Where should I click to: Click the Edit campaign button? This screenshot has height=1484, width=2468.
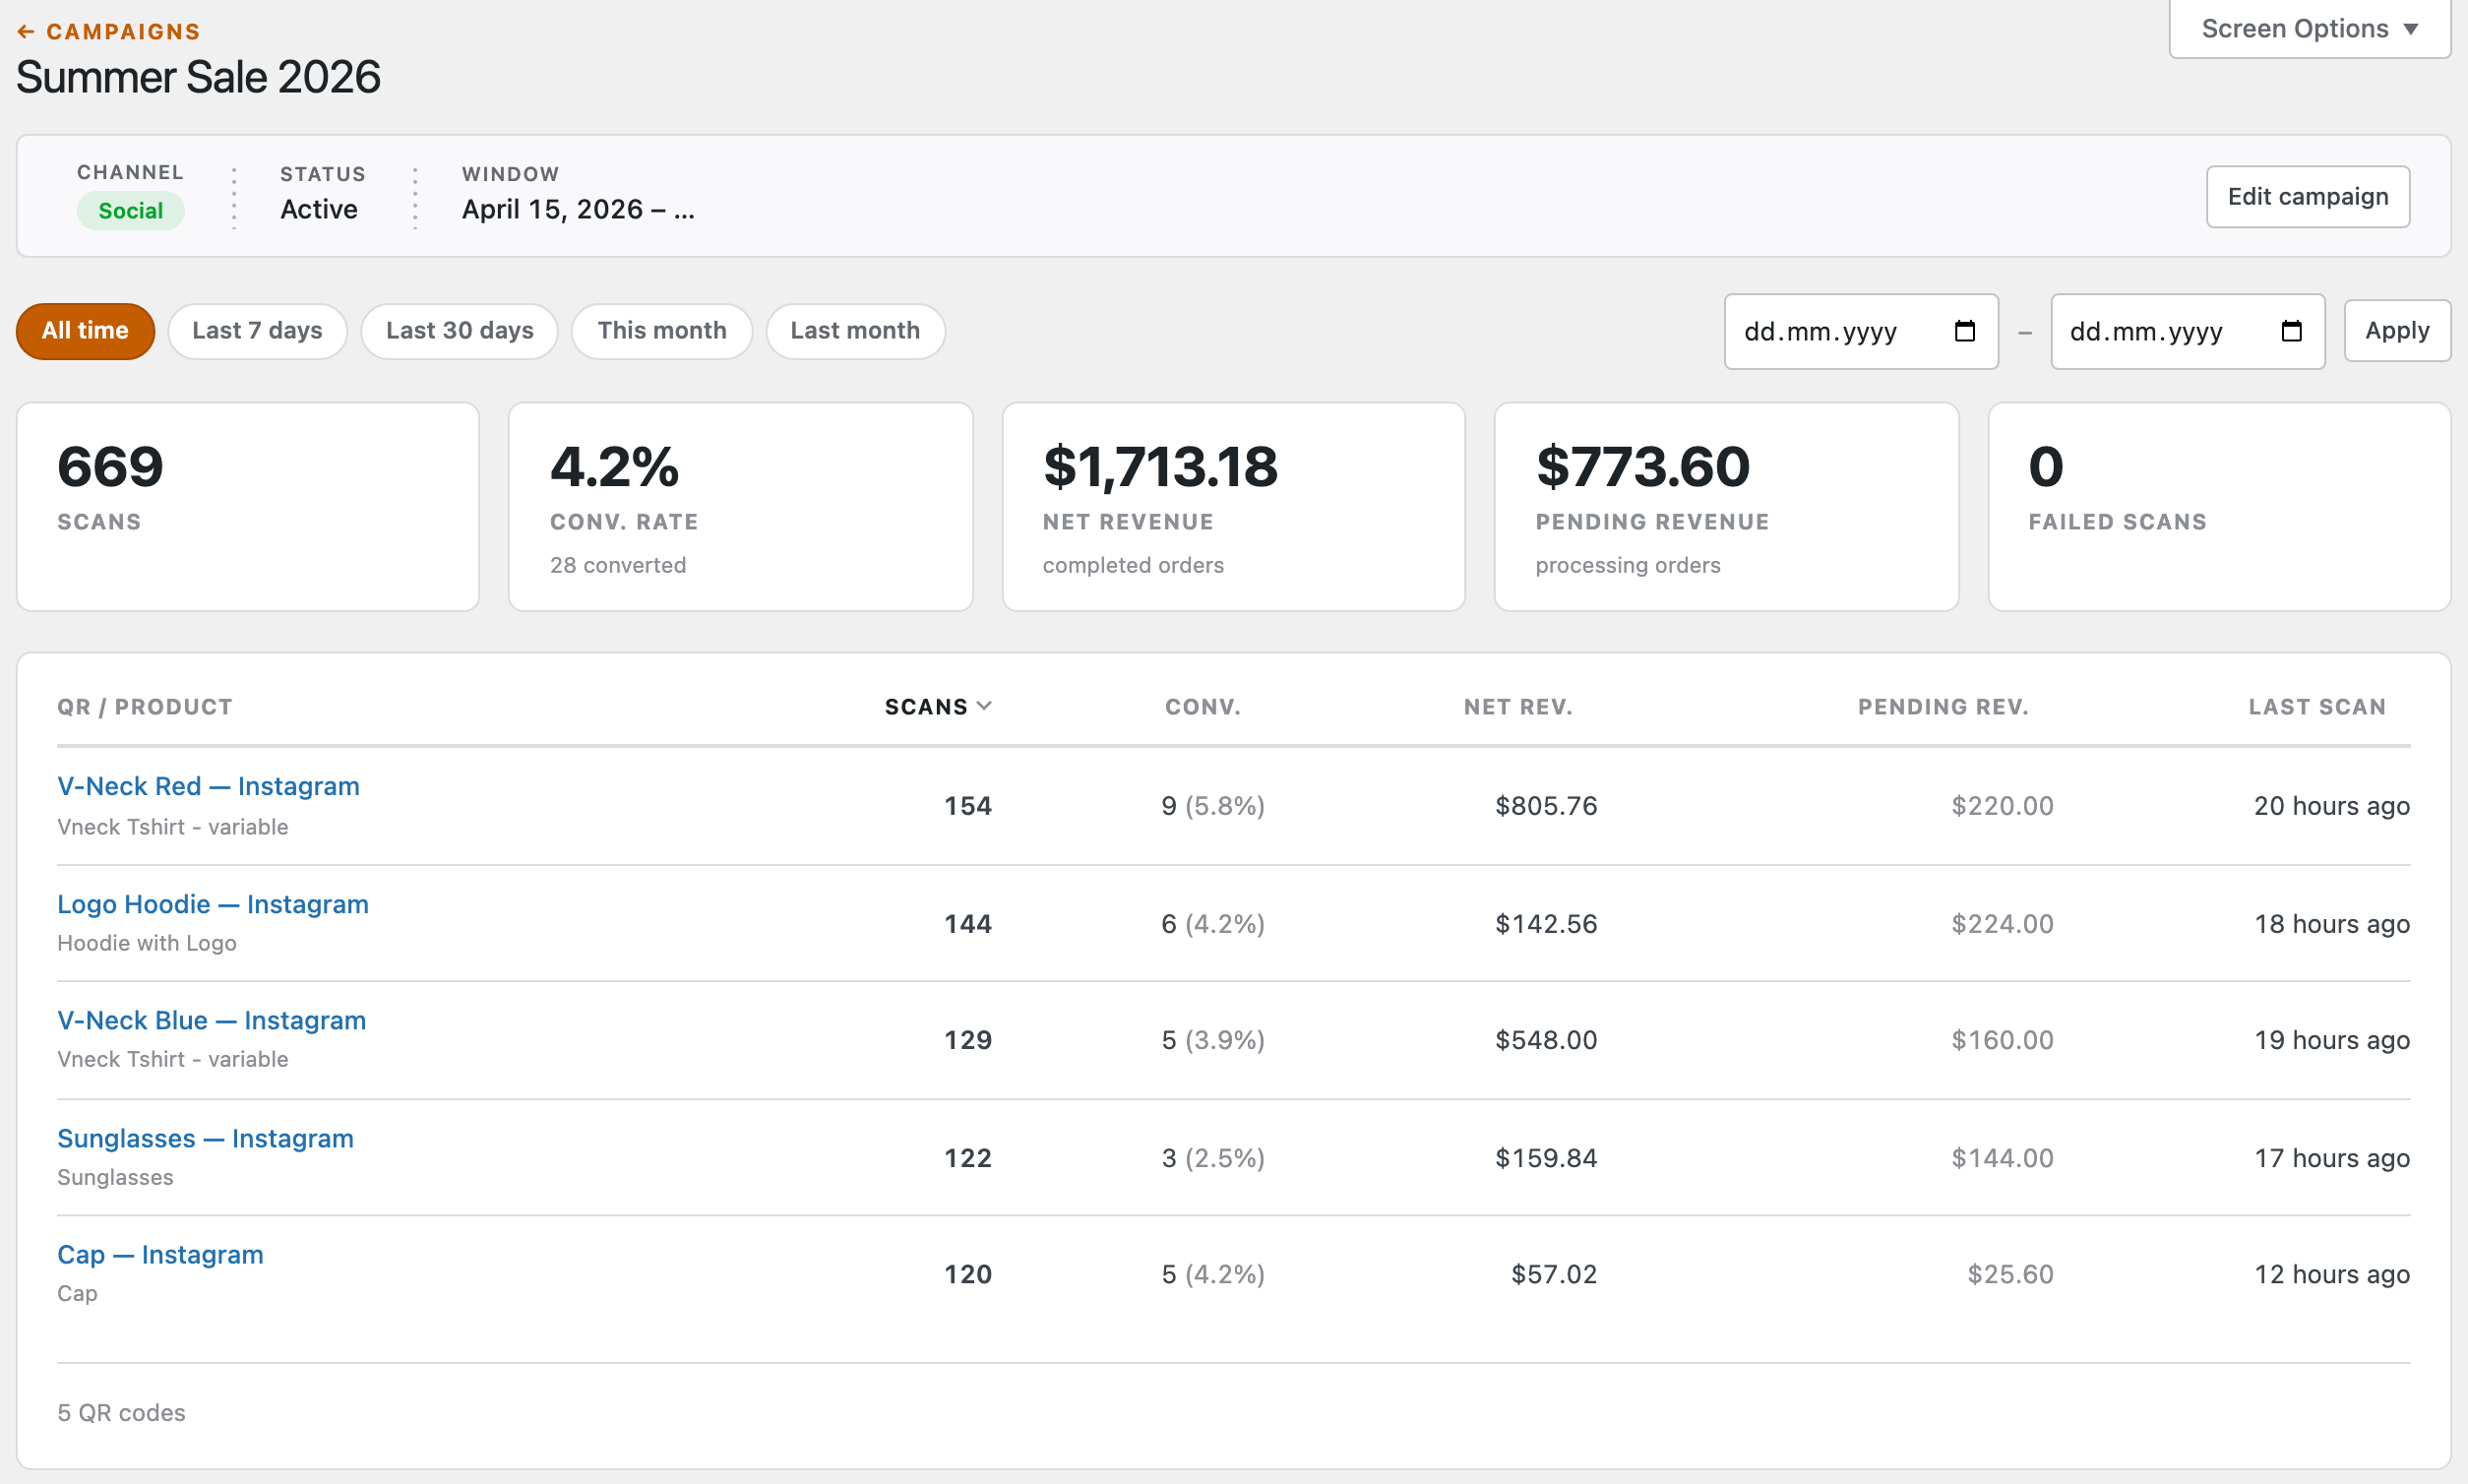point(2308,196)
